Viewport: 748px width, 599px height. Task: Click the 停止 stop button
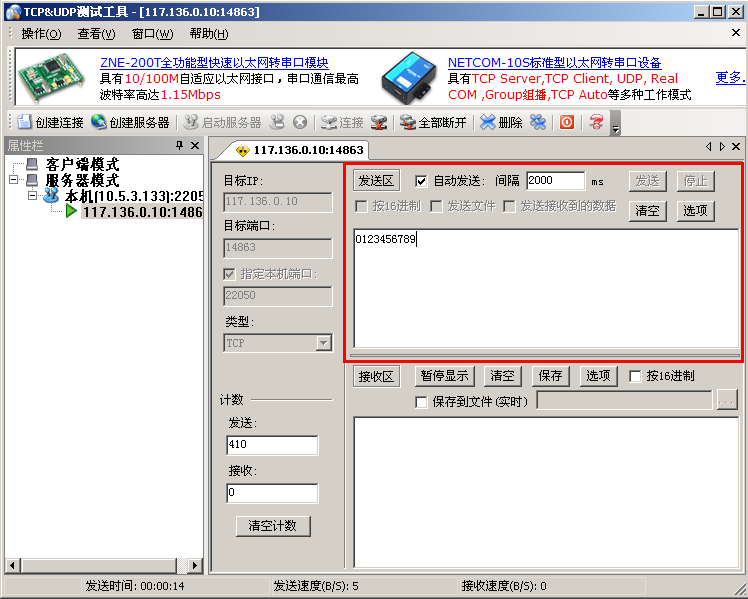696,181
